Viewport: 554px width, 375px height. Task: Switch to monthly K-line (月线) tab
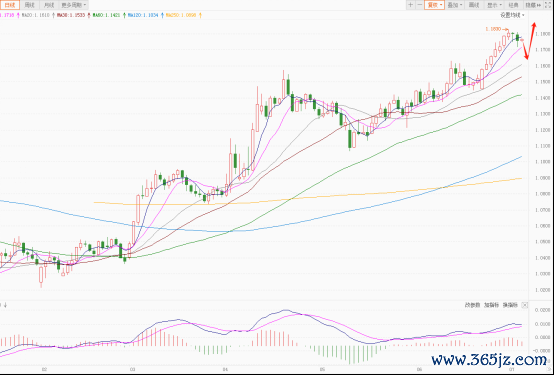(49, 5)
